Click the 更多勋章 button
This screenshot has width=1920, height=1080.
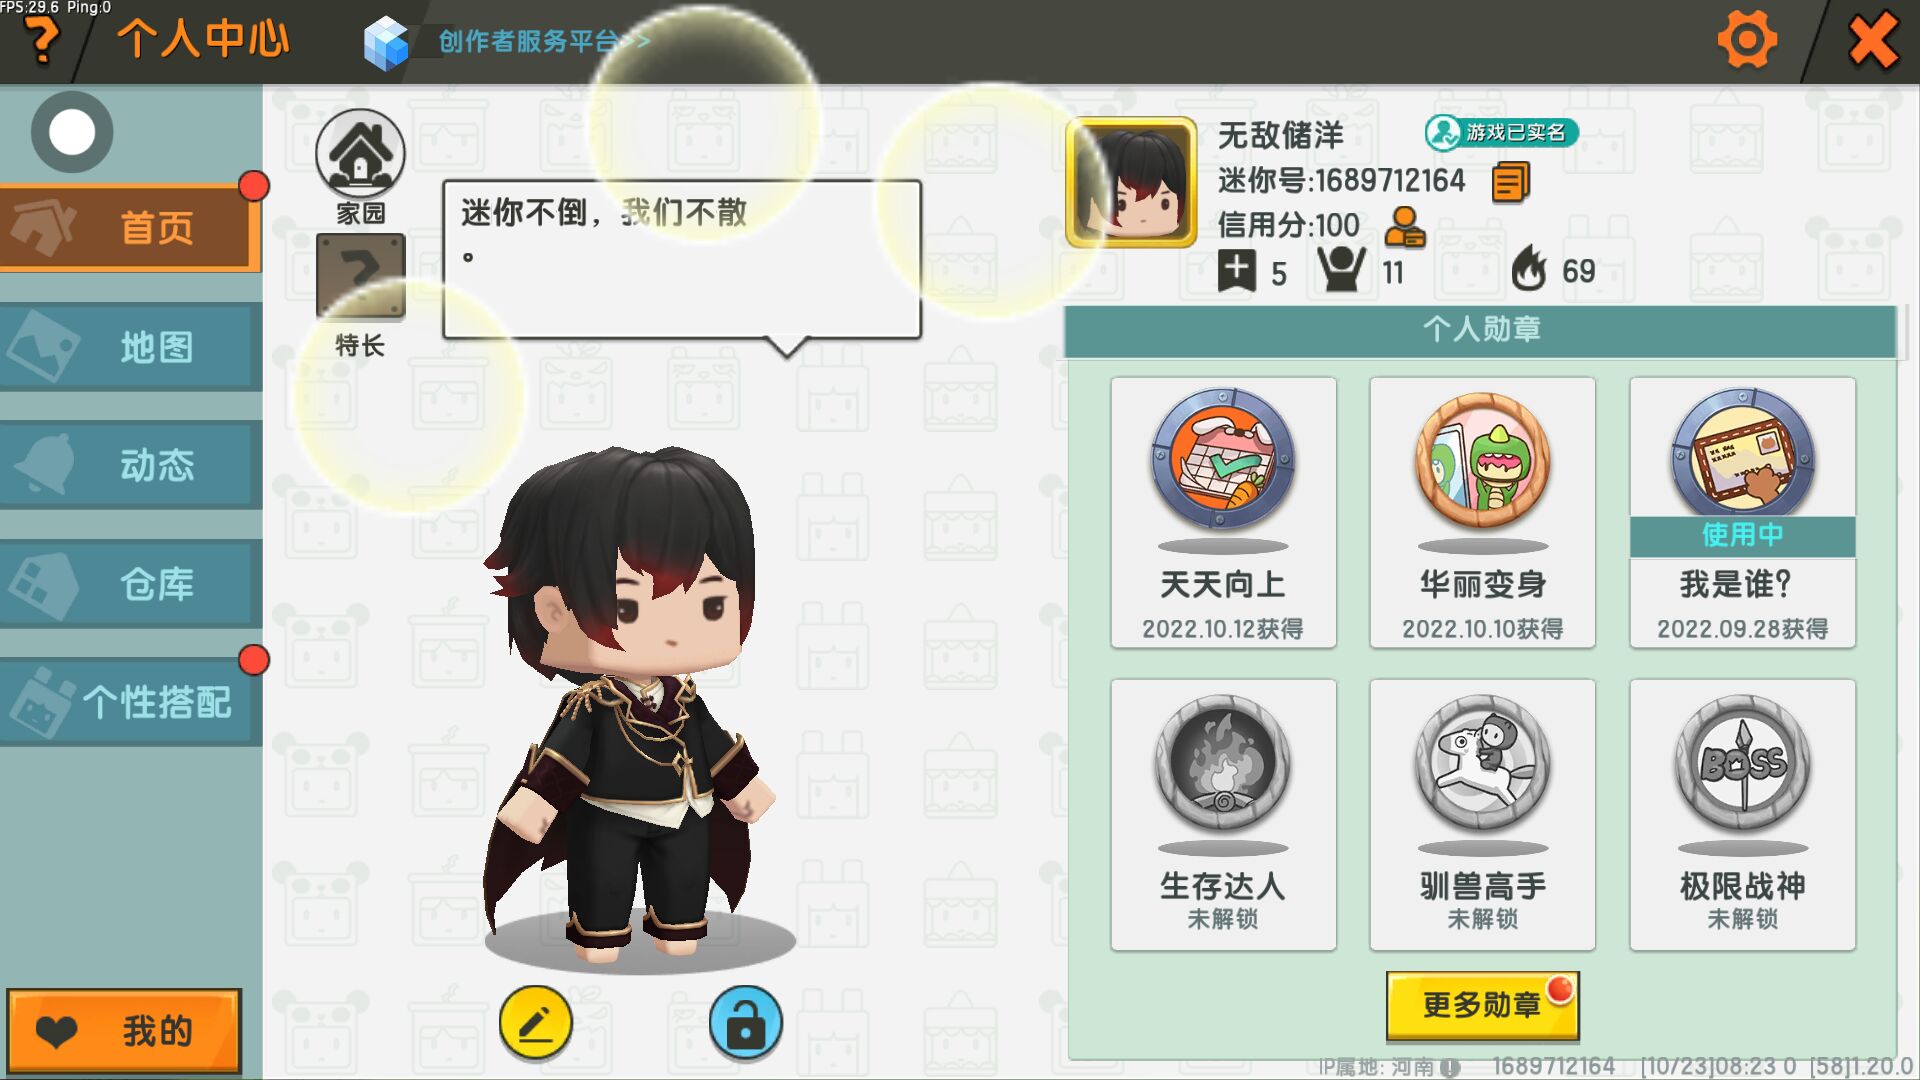click(1482, 1005)
